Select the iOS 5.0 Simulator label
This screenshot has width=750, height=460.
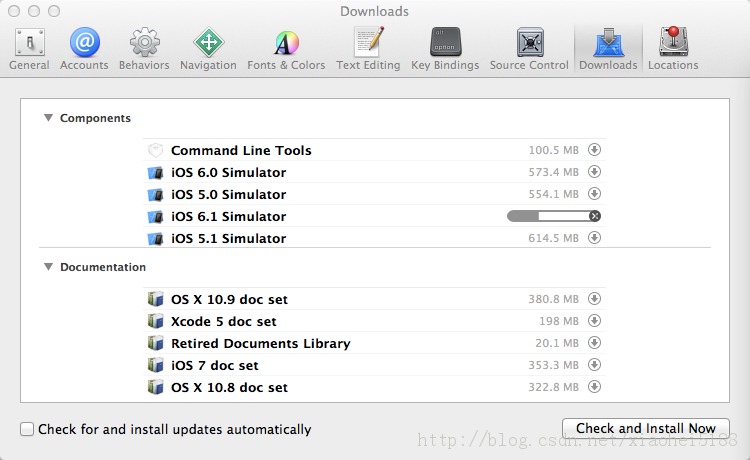[229, 194]
